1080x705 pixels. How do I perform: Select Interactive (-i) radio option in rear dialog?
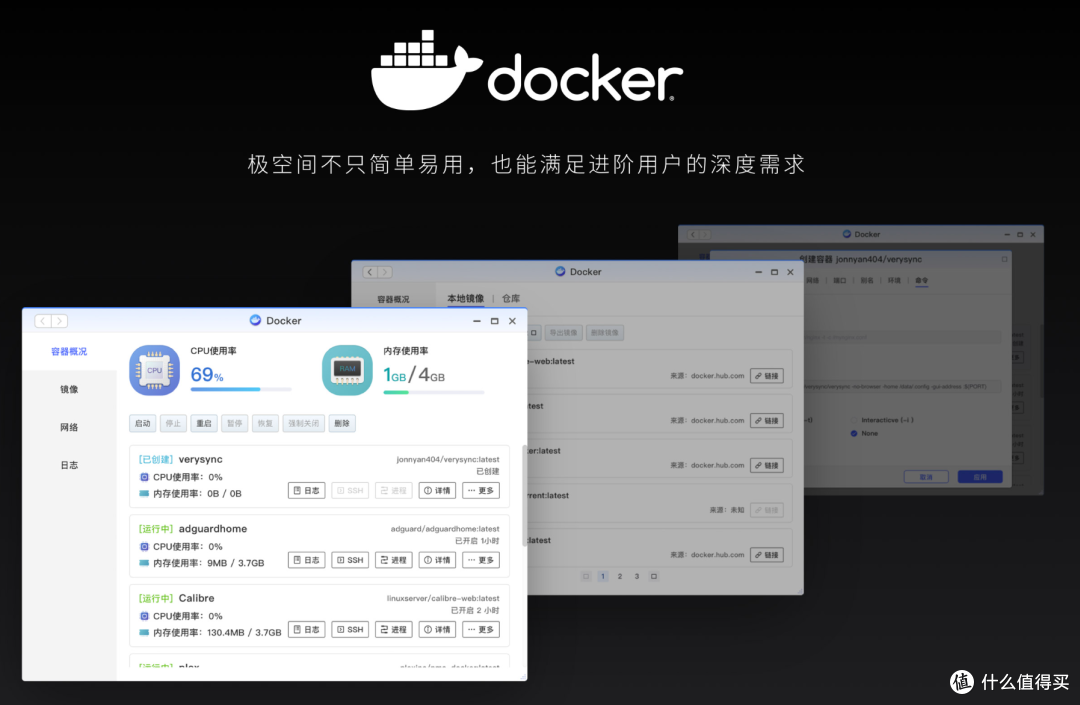pyautogui.click(x=854, y=420)
